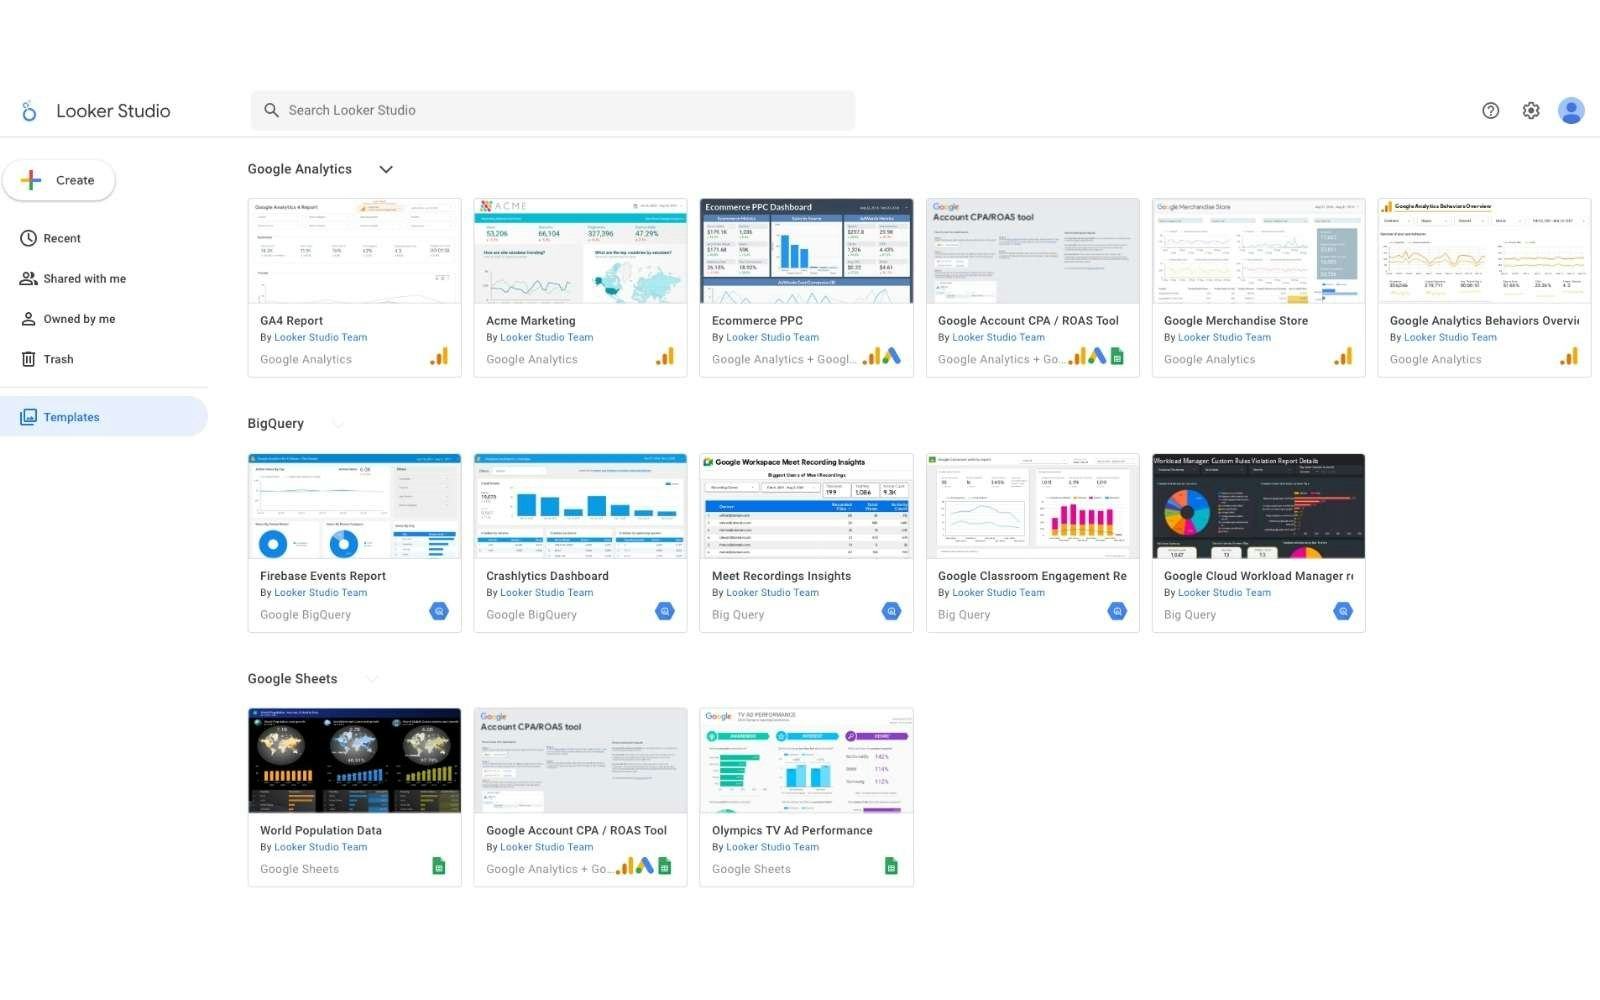Open the Crashlytics Dashboard thumbnail

[x=580, y=506]
